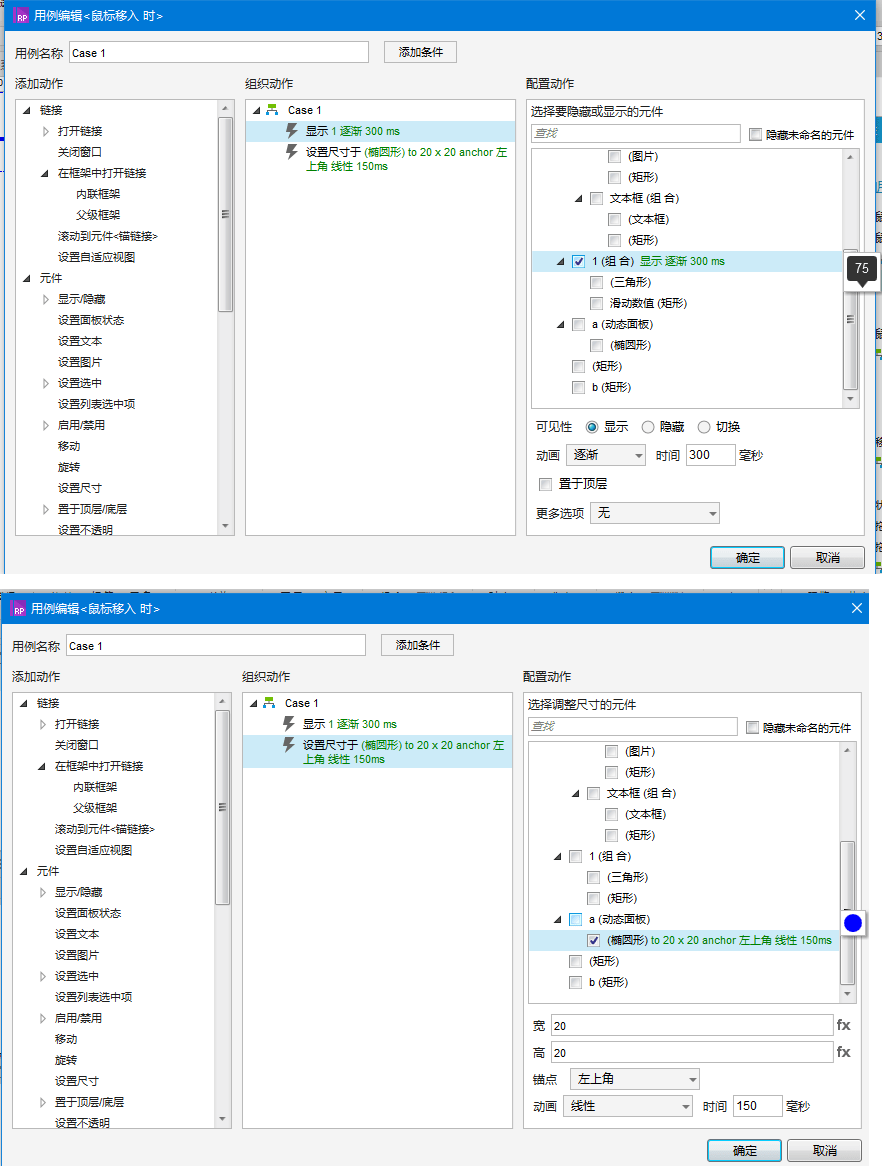Open the 锚点 左上角 dropdown
The width and height of the screenshot is (882, 1166).
(x=633, y=1079)
